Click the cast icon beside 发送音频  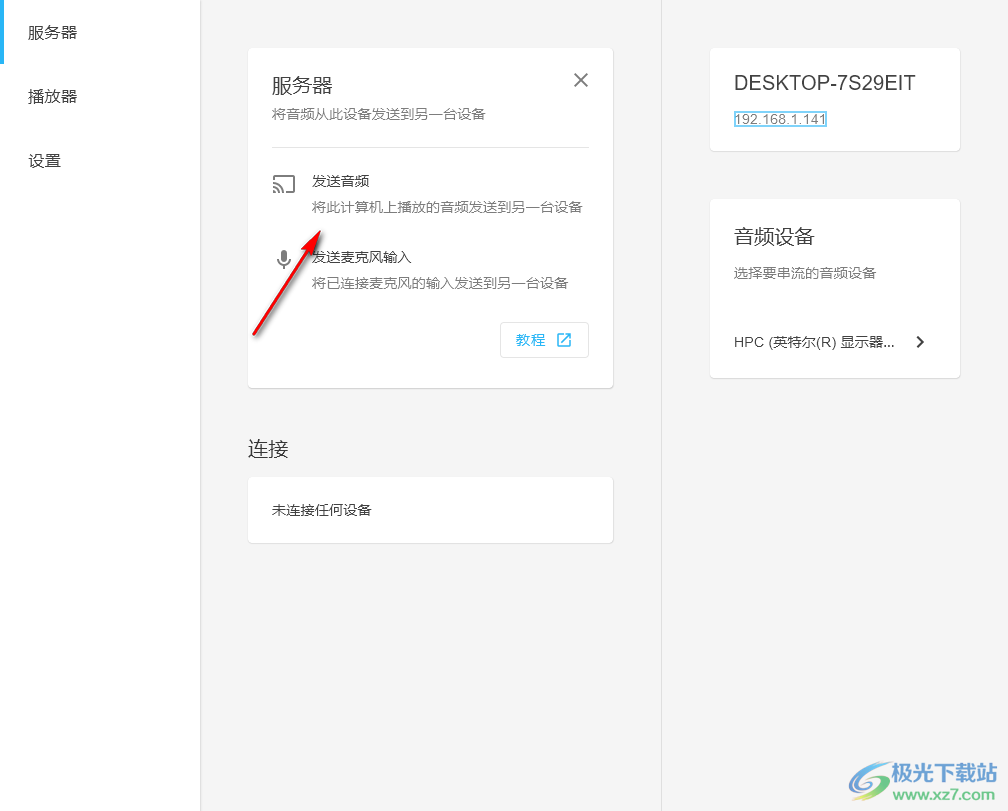(x=284, y=184)
